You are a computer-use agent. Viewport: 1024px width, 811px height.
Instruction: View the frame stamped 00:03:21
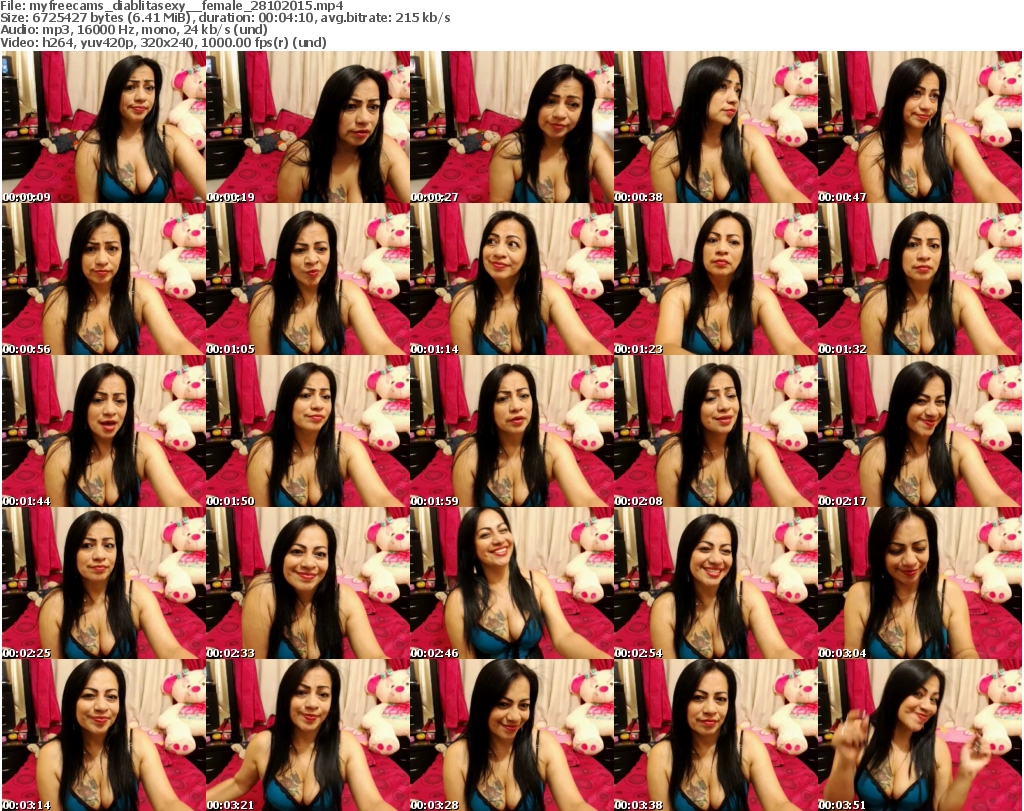308,735
